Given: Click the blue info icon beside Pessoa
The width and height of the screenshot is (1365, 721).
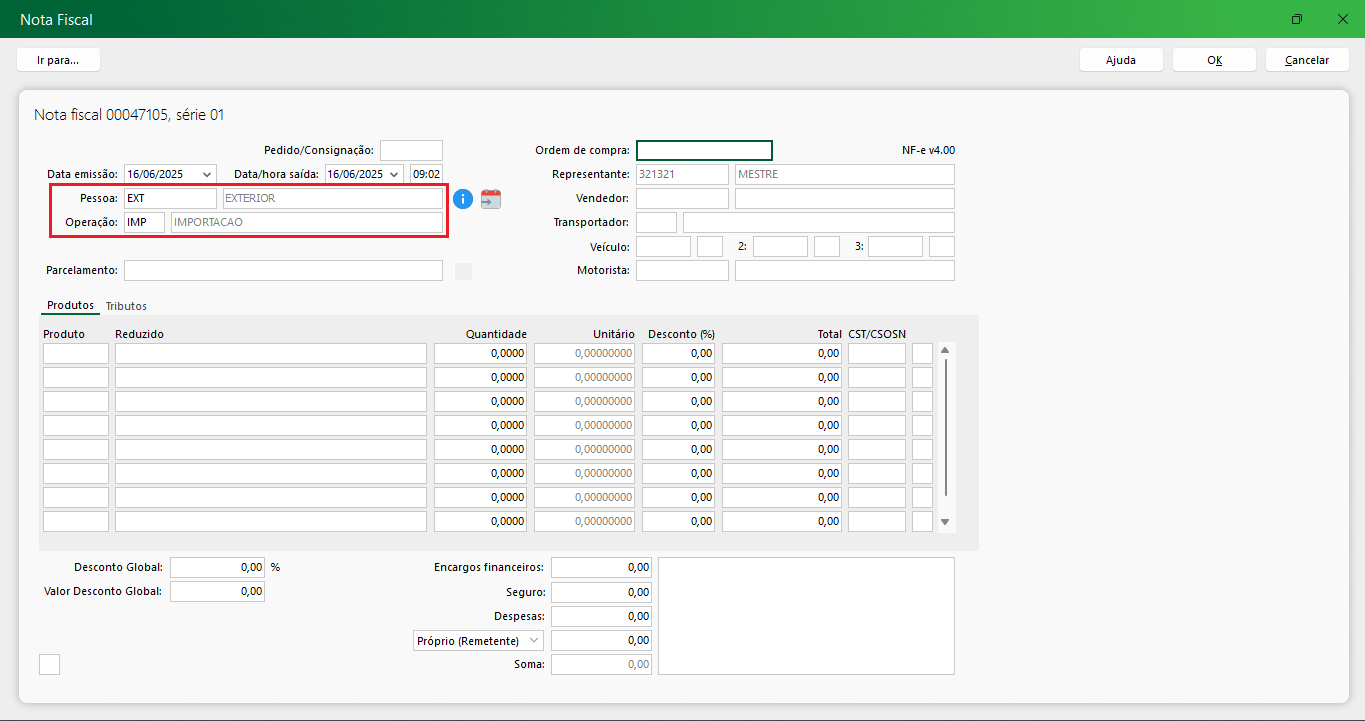Looking at the screenshot, I should click(x=462, y=199).
